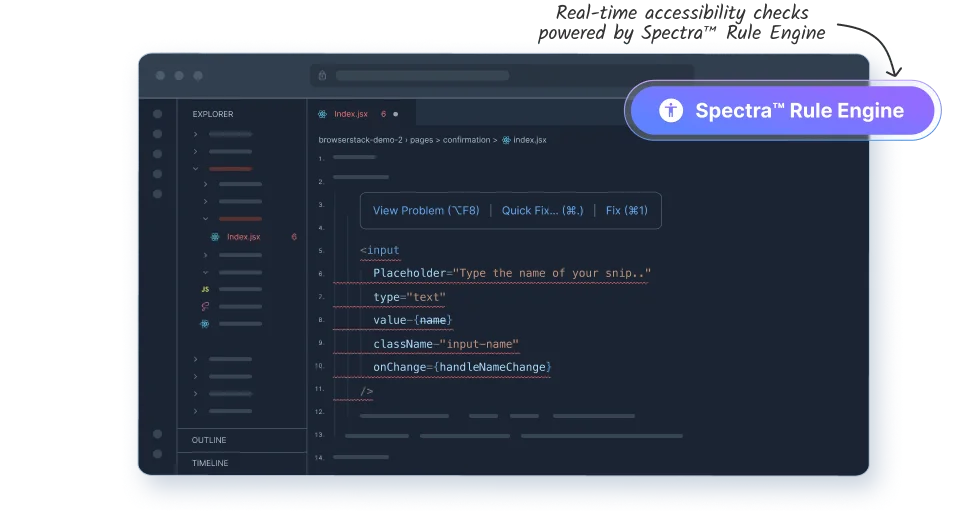Click the pink file icon below the JS icon

click(x=205, y=306)
